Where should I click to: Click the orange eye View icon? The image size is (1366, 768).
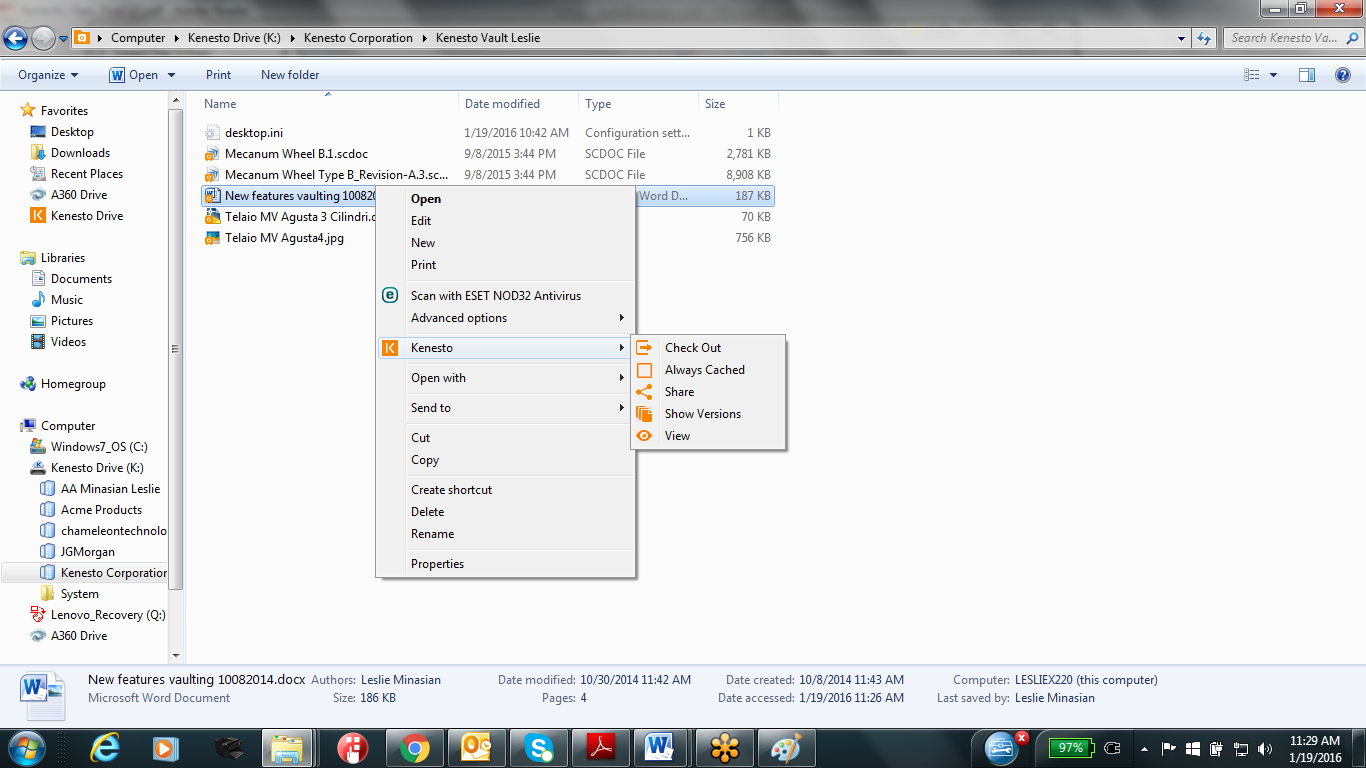point(645,436)
